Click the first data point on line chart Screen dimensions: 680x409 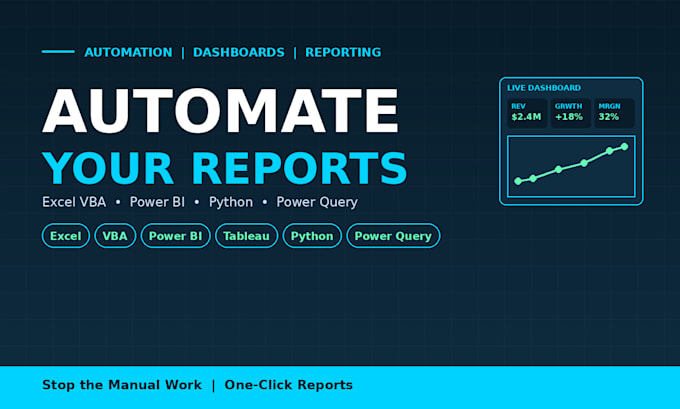pos(518,181)
